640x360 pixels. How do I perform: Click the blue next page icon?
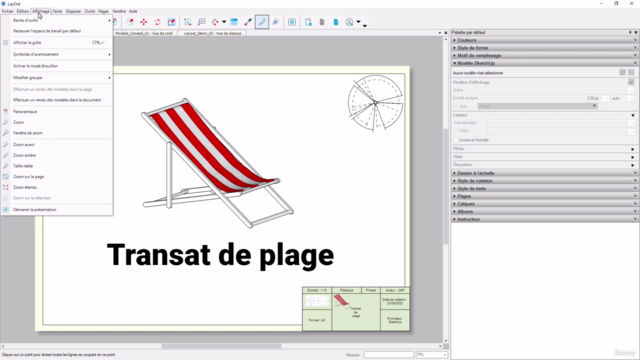click(336, 22)
